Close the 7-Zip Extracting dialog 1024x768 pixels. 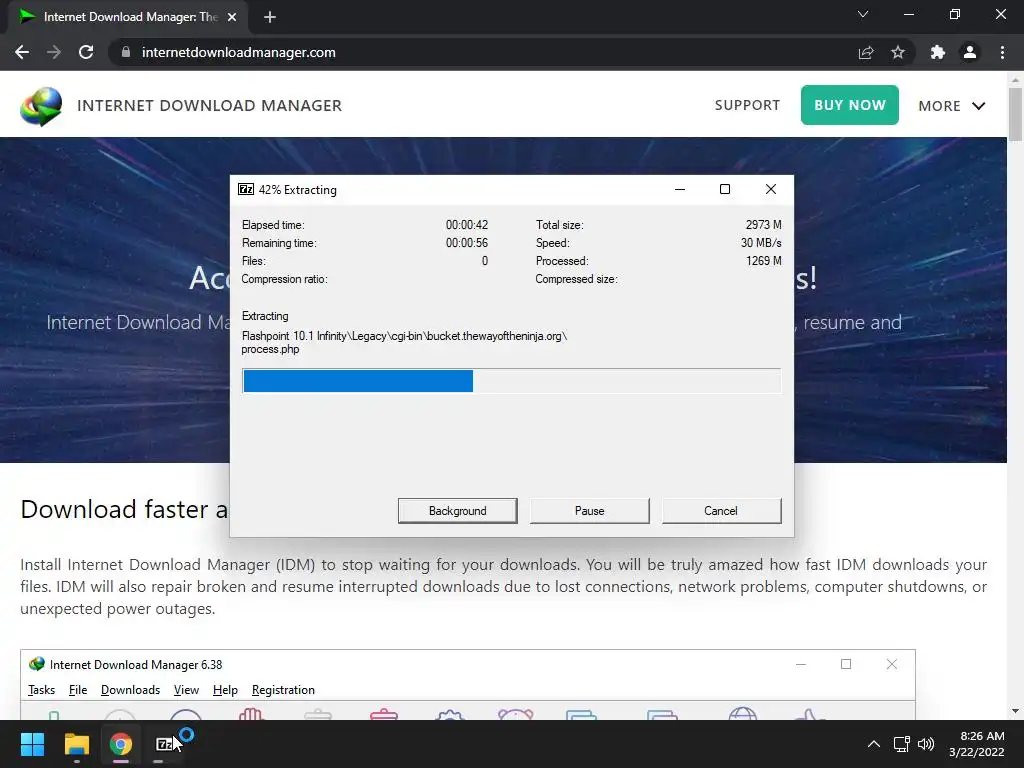[771, 189]
